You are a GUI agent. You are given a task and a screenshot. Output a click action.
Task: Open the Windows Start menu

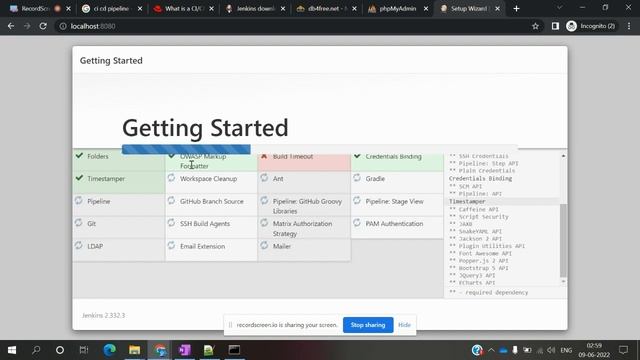pyautogui.click(x=12, y=350)
